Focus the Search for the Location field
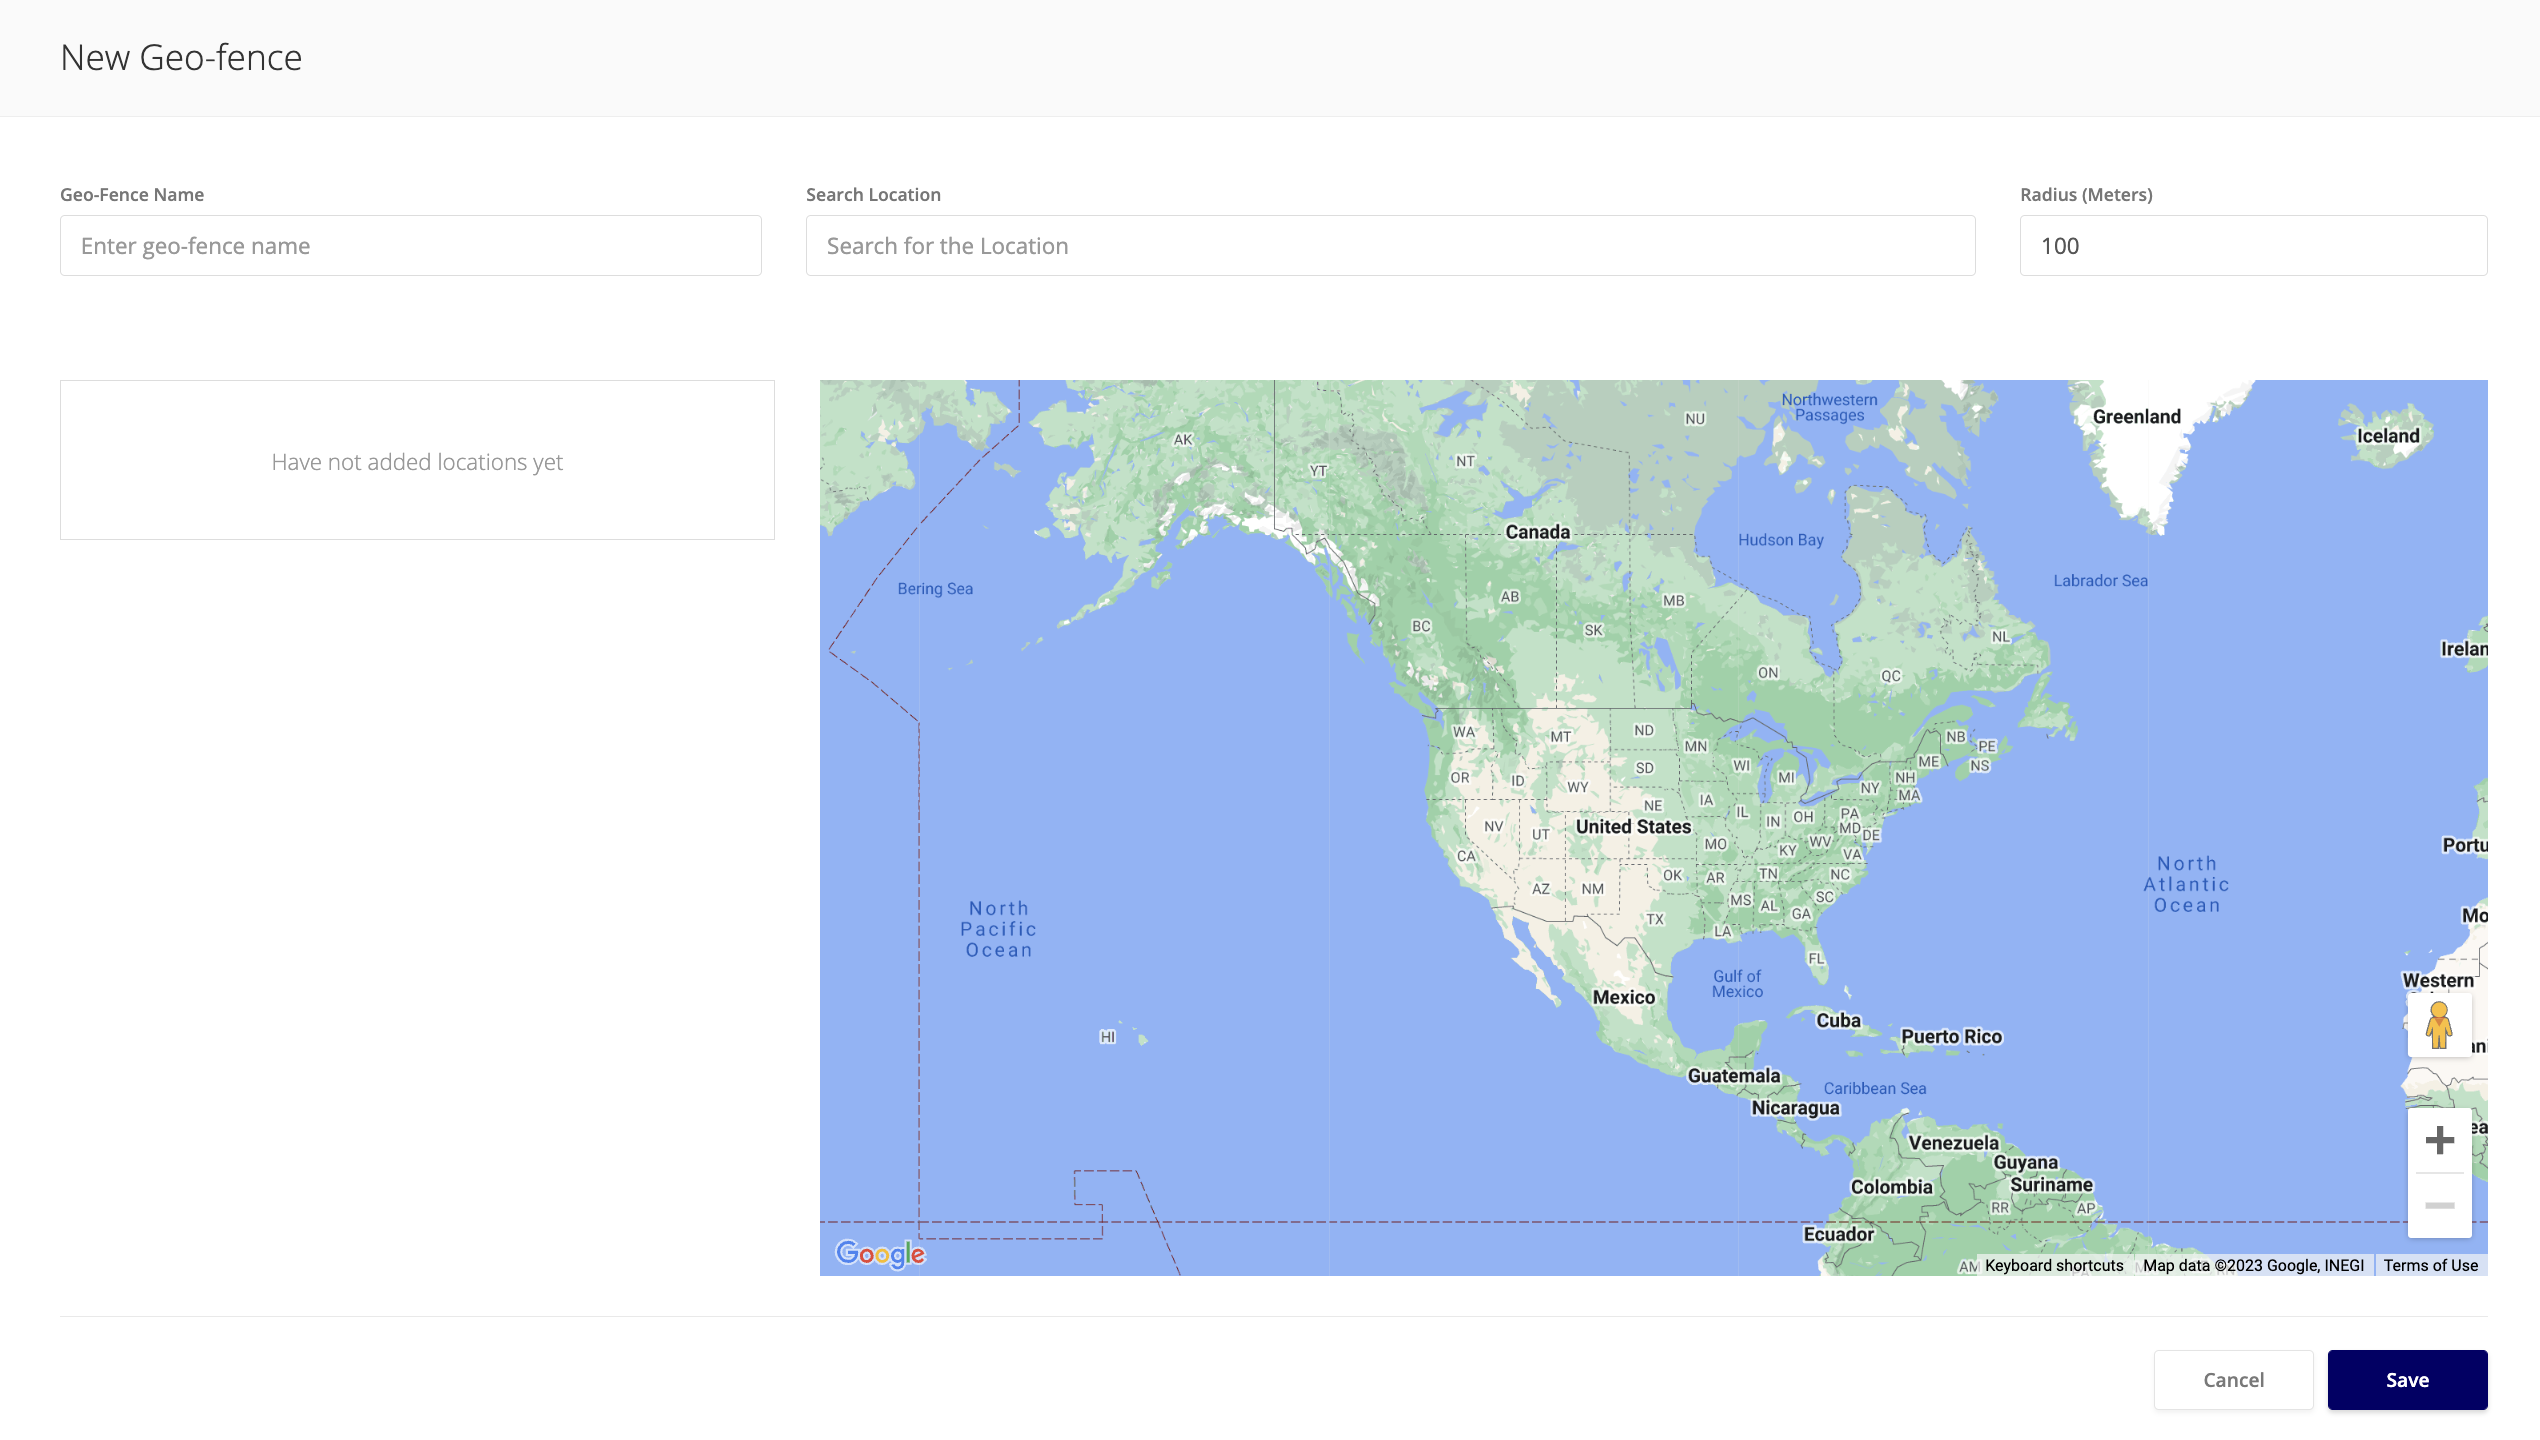Screen dimensions: 2540x1440 [x=1390, y=246]
